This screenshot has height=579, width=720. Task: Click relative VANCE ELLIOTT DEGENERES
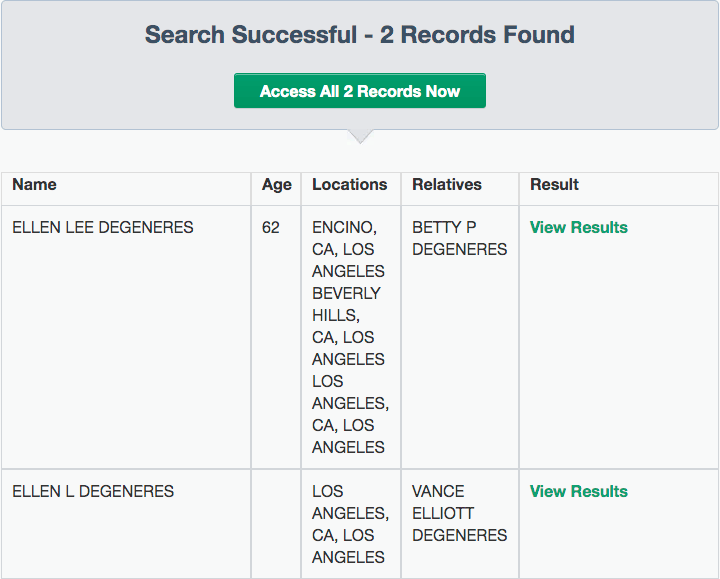[x=460, y=513]
